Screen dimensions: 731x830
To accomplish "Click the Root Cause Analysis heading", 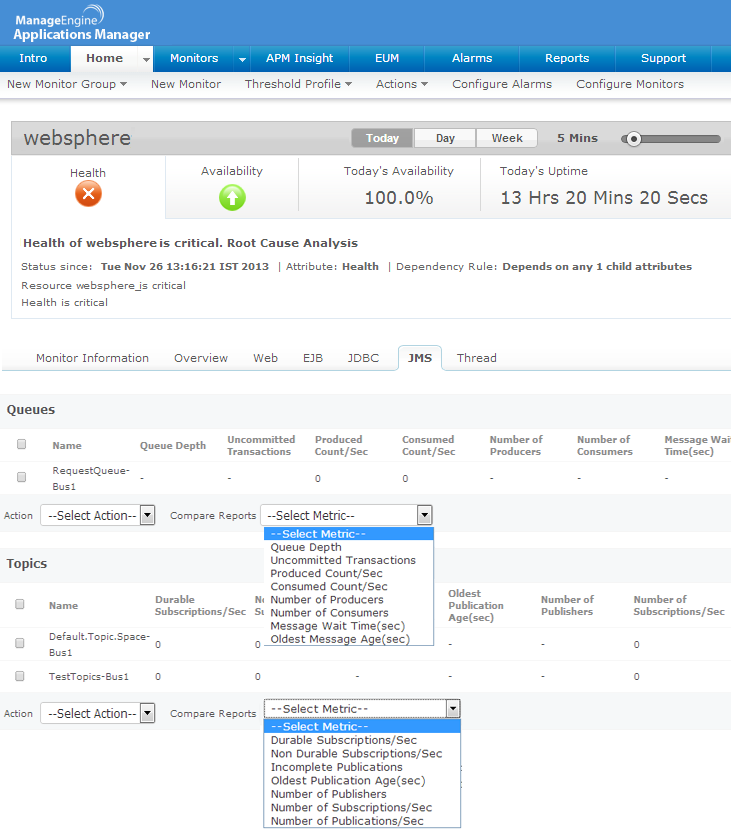I will coord(292,243).
